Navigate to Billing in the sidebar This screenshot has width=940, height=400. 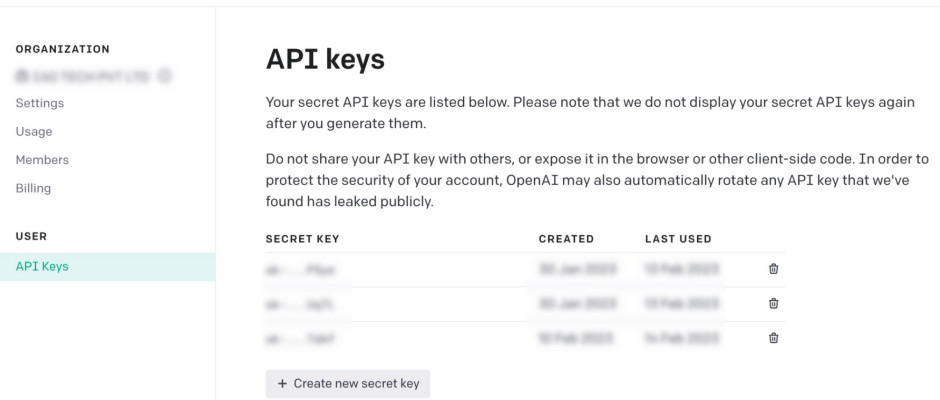click(x=33, y=188)
